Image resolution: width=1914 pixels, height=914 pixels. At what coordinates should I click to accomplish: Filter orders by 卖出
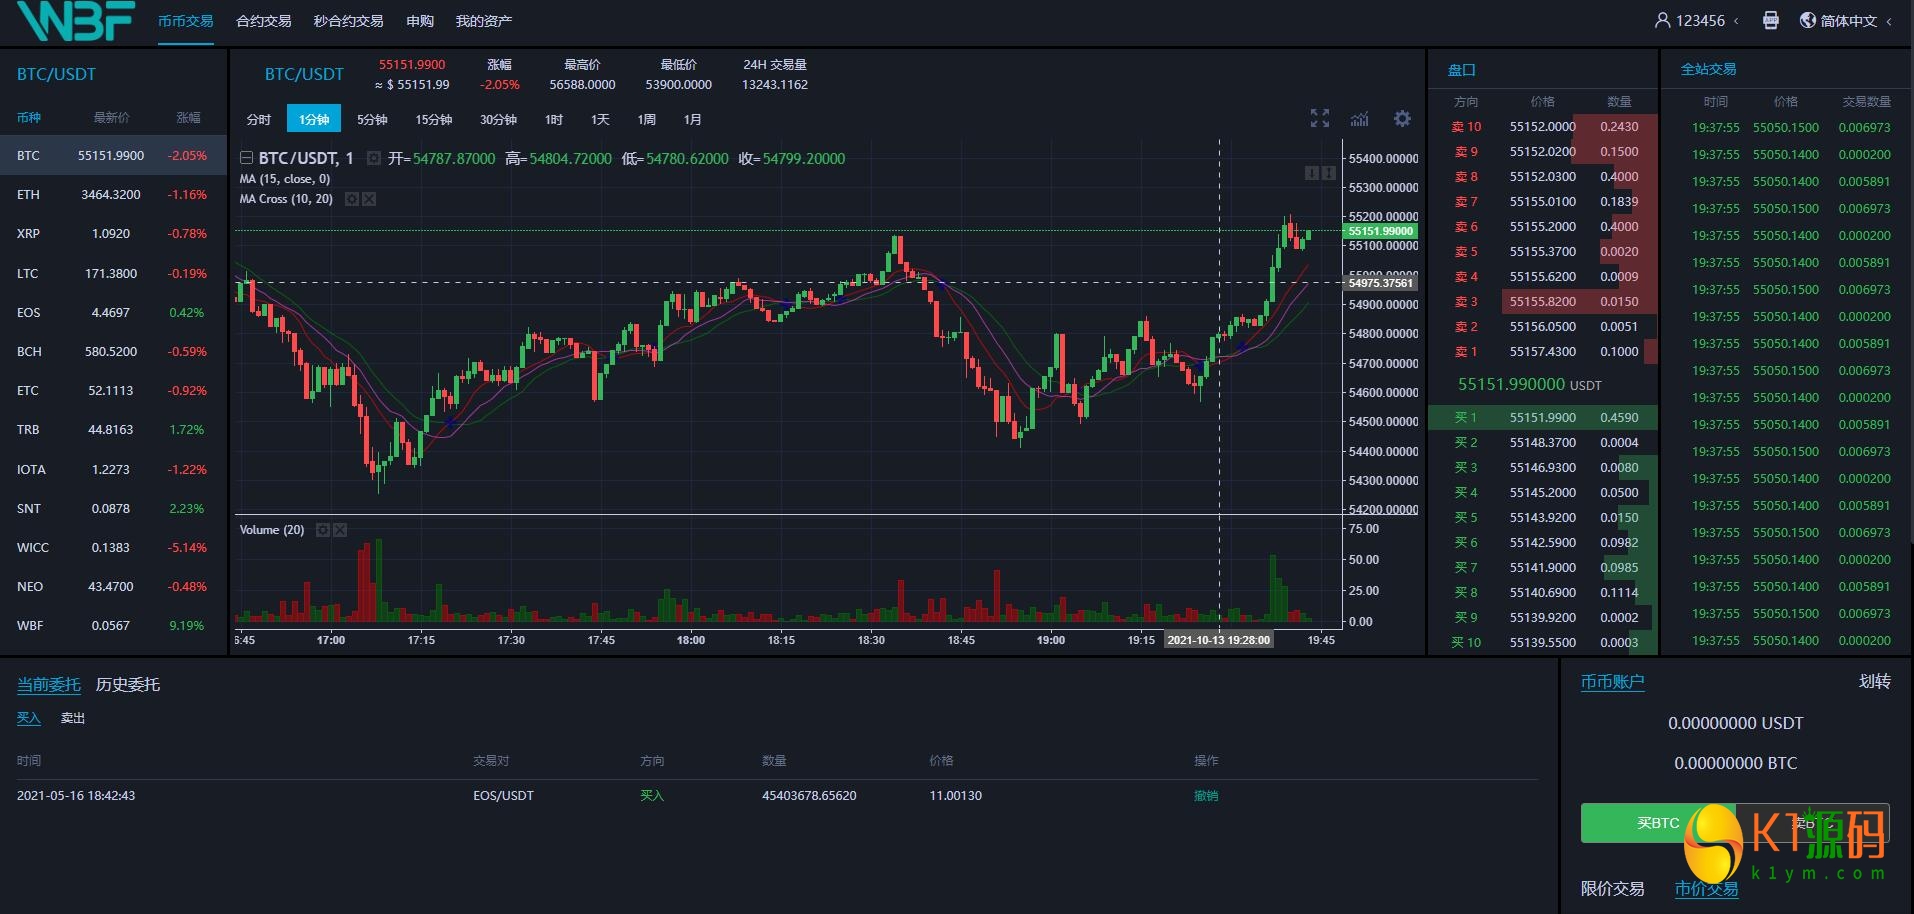point(73,718)
